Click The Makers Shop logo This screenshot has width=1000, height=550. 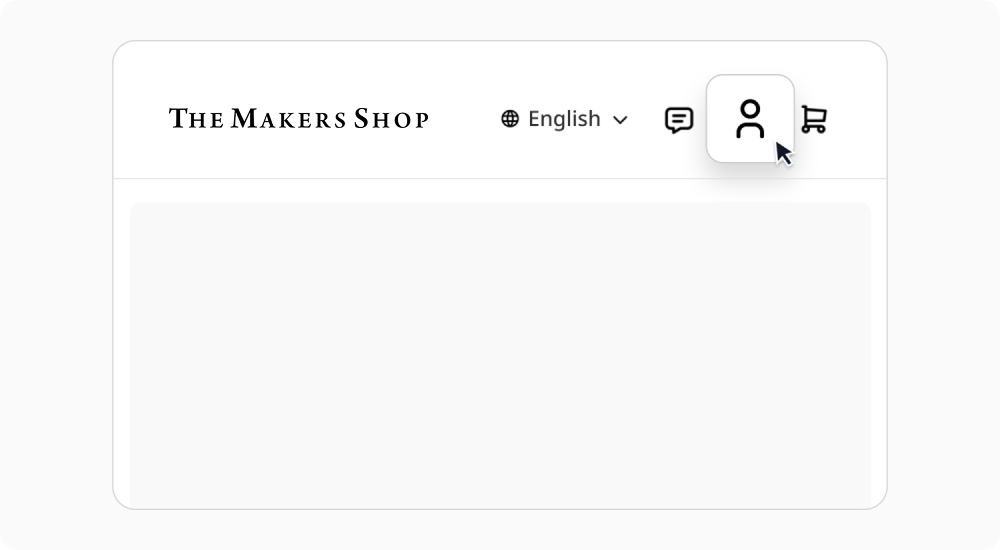pos(299,119)
